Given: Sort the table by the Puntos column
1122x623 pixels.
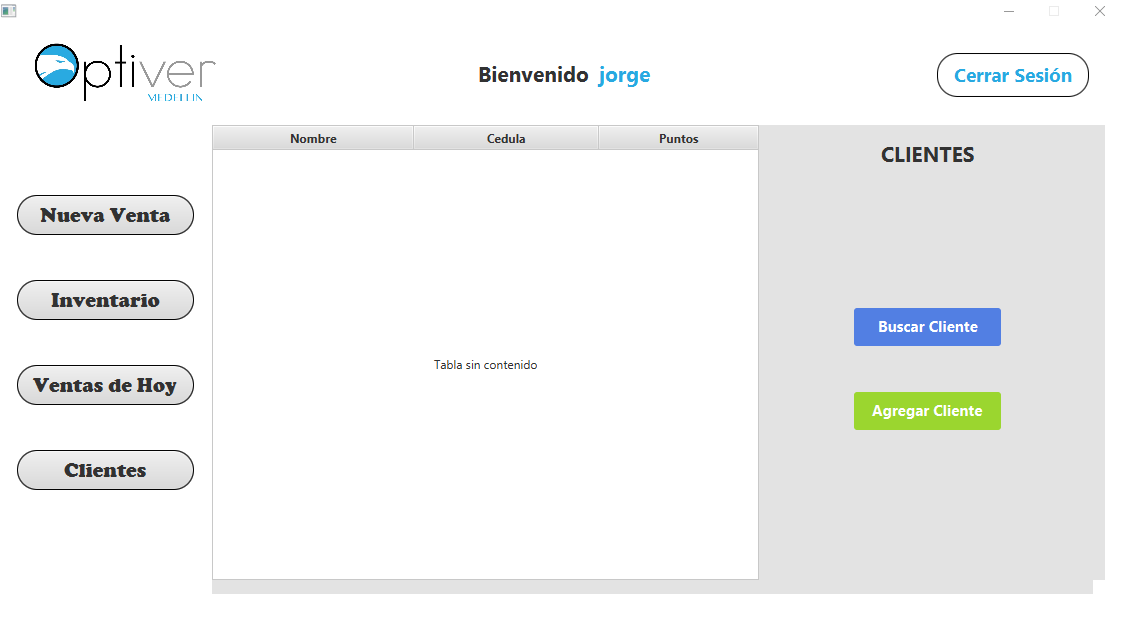Looking at the screenshot, I should pos(678,137).
